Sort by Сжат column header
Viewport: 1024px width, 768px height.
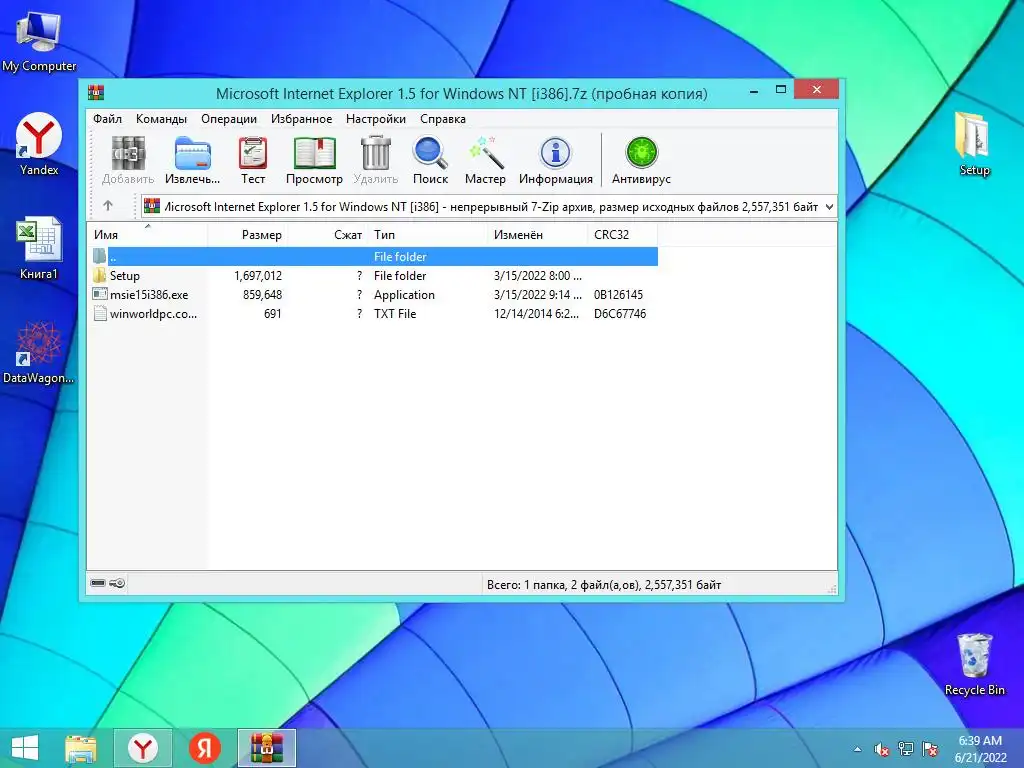pyautogui.click(x=328, y=234)
